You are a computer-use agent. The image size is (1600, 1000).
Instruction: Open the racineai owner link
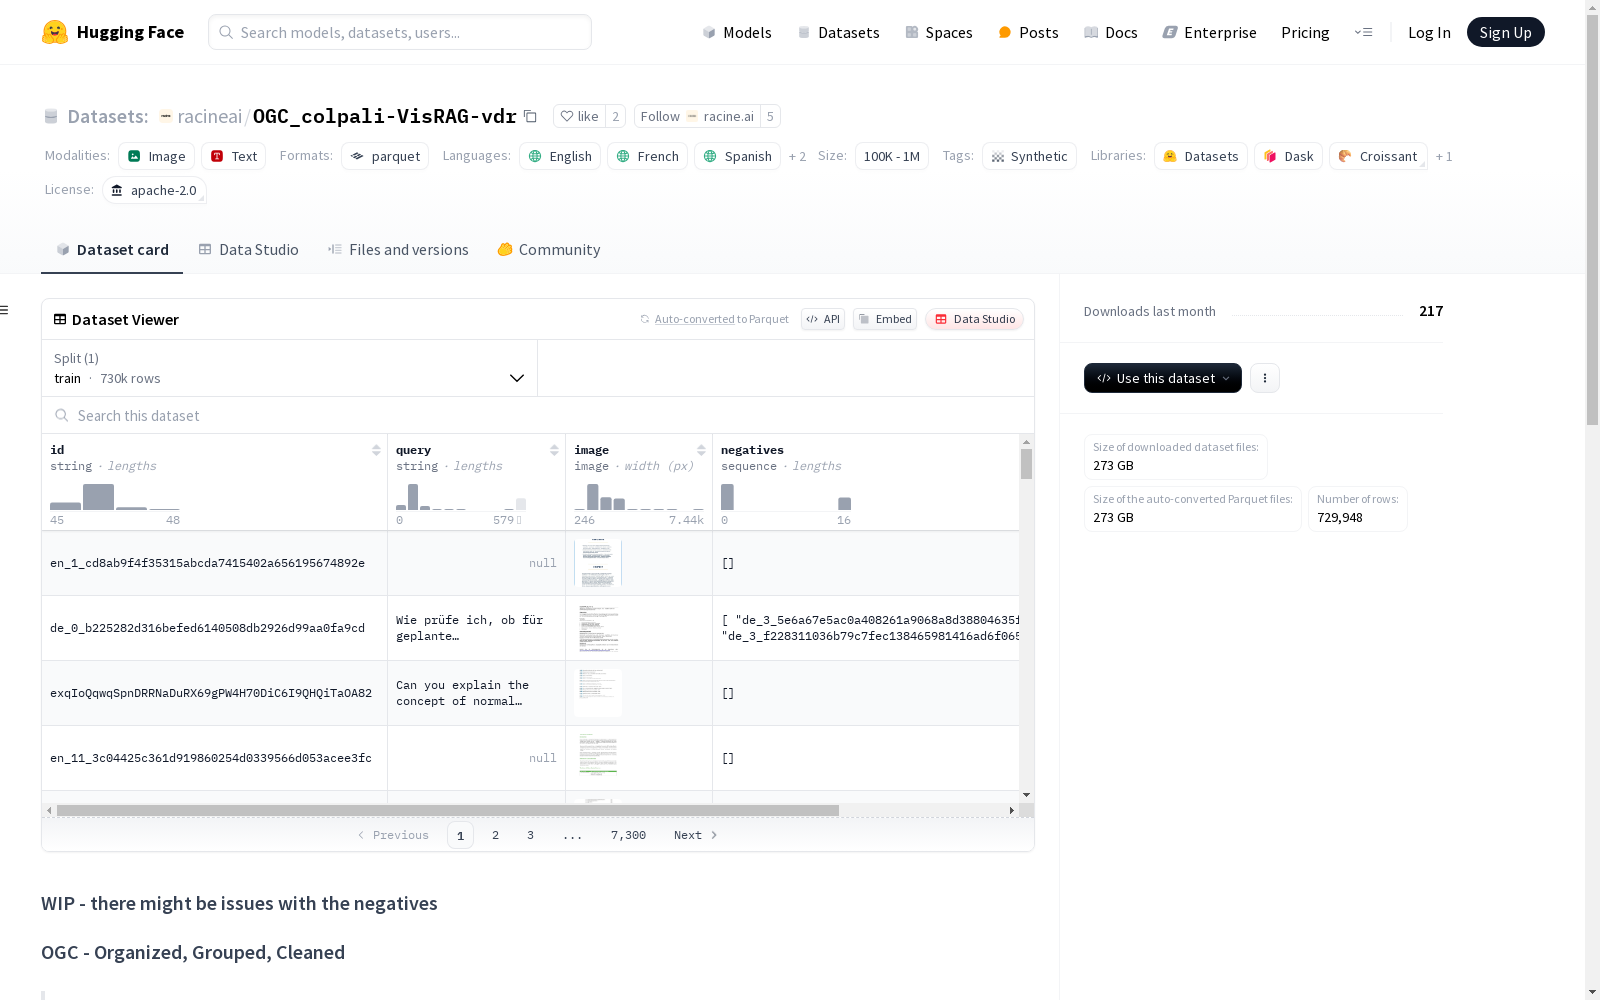[x=210, y=116]
